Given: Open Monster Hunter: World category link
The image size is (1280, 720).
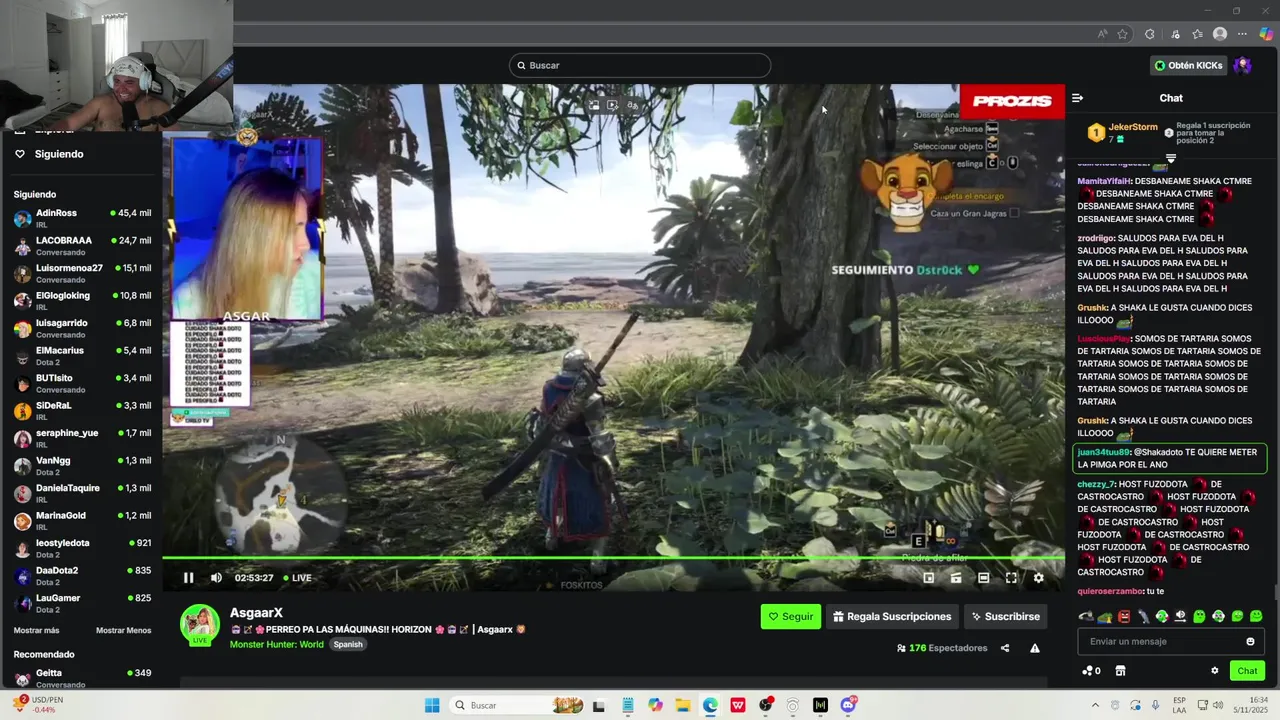Looking at the screenshot, I should pyautogui.click(x=276, y=645).
